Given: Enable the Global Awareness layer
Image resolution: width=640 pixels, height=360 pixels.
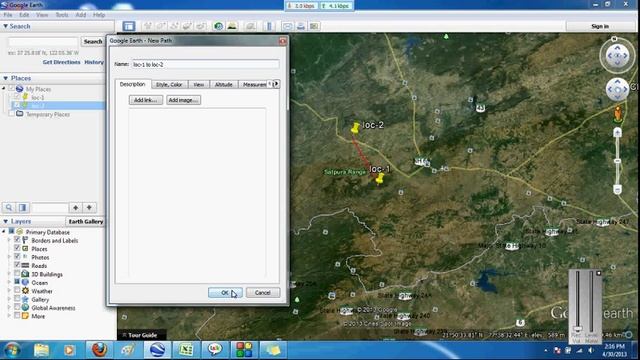Looking at the screenshot, I should (17, 307).
